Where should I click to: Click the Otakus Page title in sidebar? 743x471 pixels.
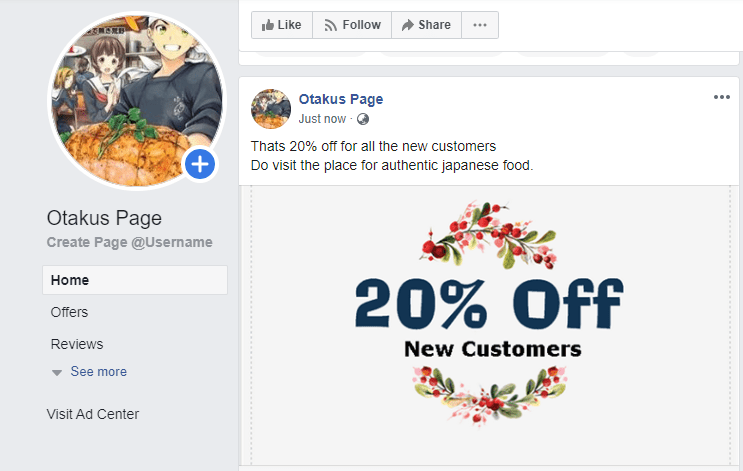[x=104, y=219]
